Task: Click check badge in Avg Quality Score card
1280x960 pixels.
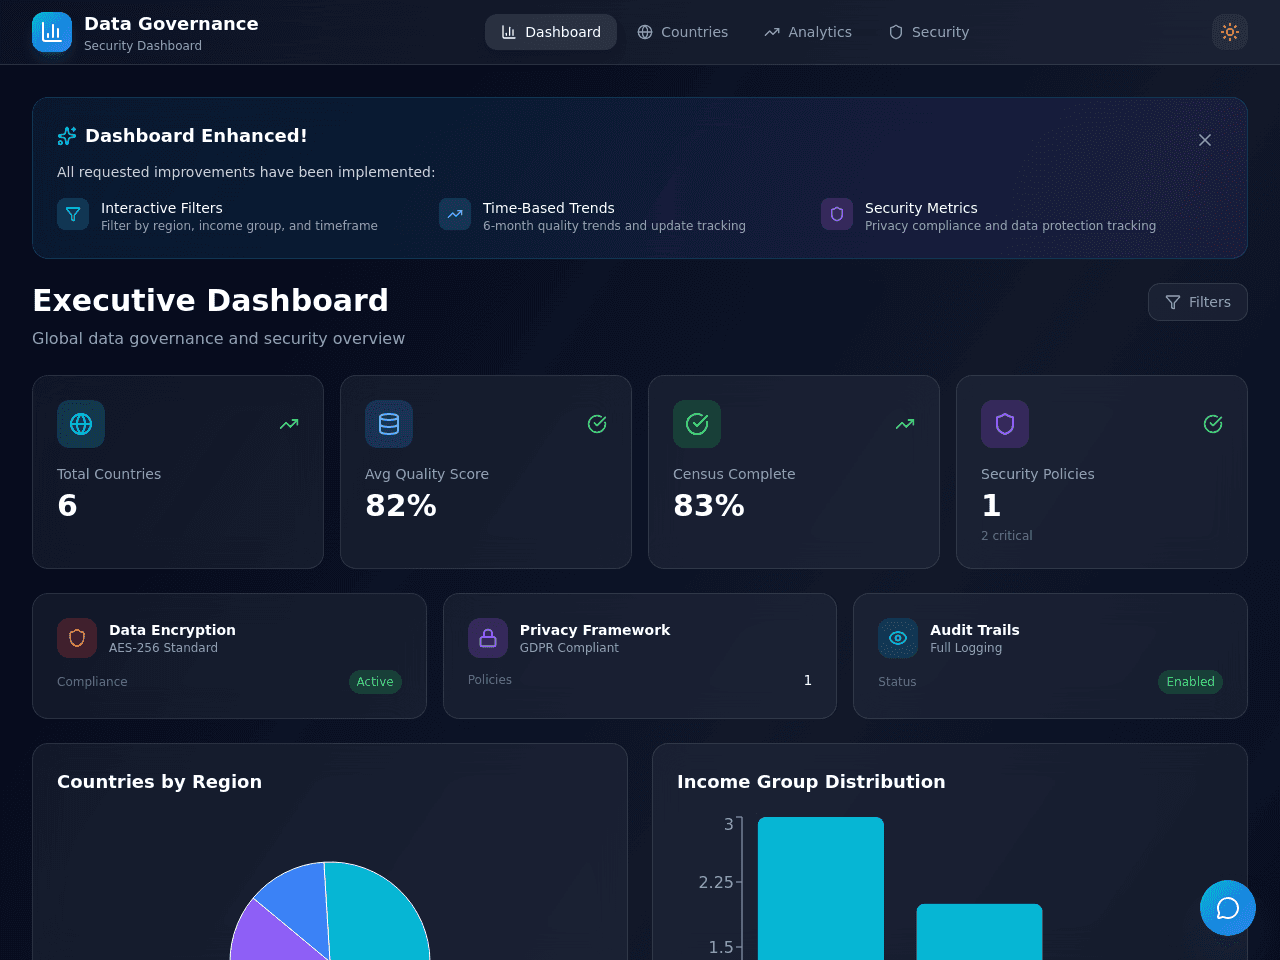Action: (597, 424)
